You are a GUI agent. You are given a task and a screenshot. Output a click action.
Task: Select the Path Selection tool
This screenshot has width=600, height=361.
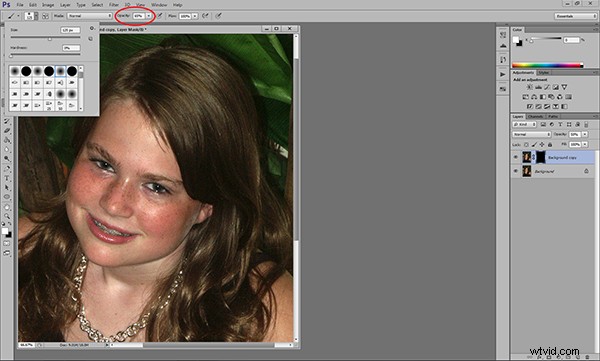pos(7,187)
